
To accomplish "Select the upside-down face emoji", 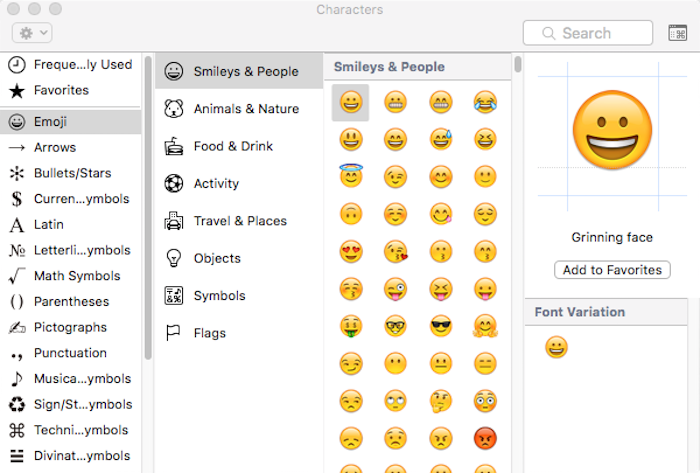I will click(351, 214).
